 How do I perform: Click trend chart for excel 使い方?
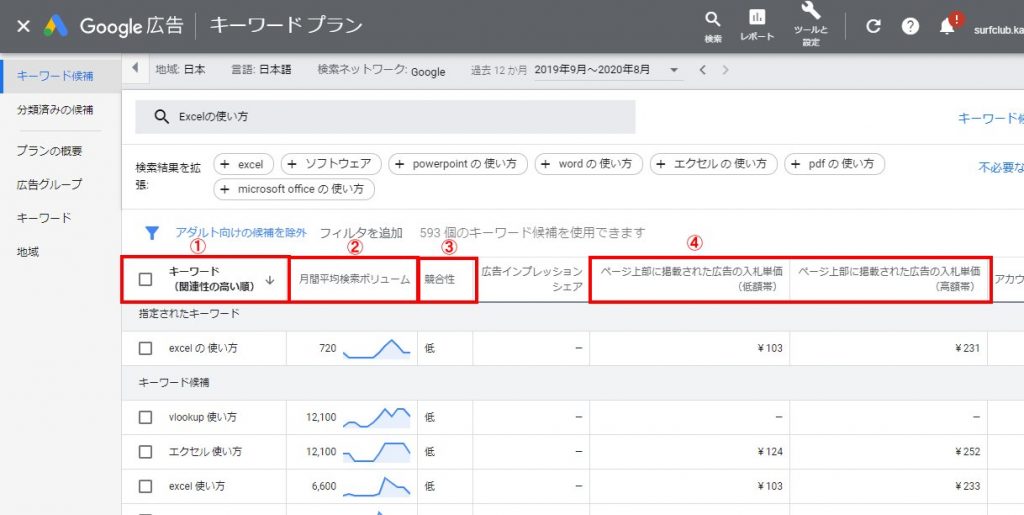click(x=377, y=486)
